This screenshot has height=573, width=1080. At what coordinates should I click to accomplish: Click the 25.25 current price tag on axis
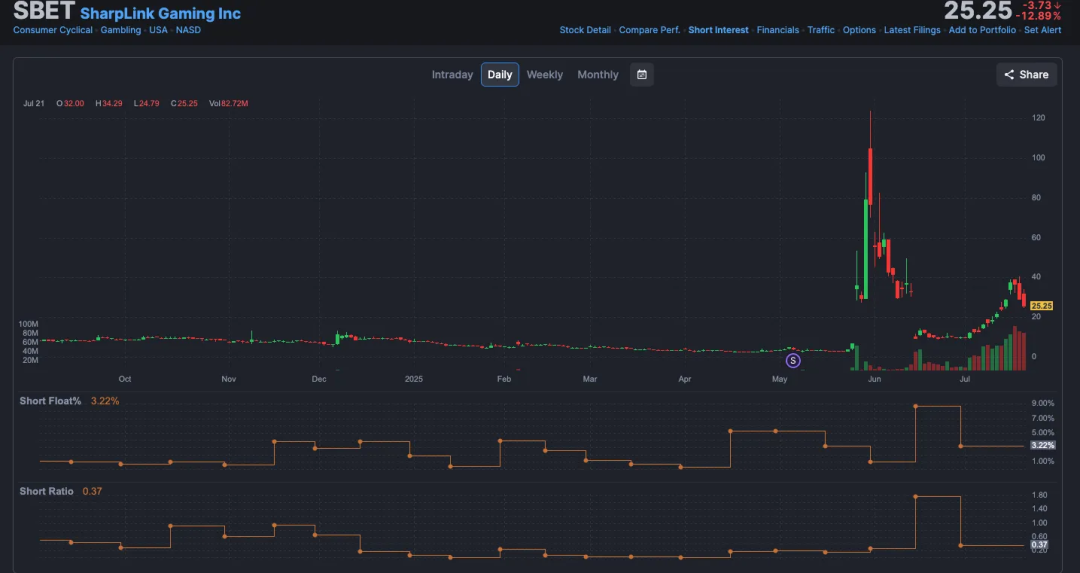1042,305
